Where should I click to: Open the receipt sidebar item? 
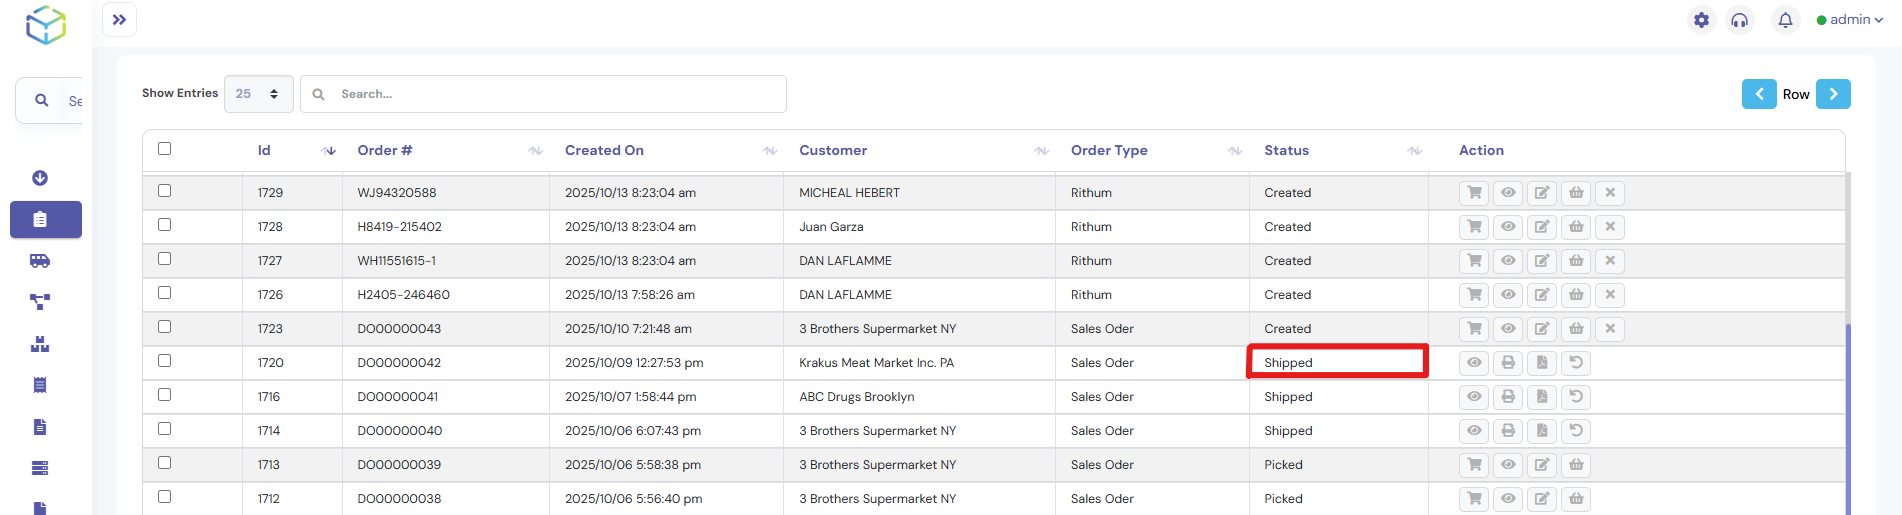(x=40, y=385)
